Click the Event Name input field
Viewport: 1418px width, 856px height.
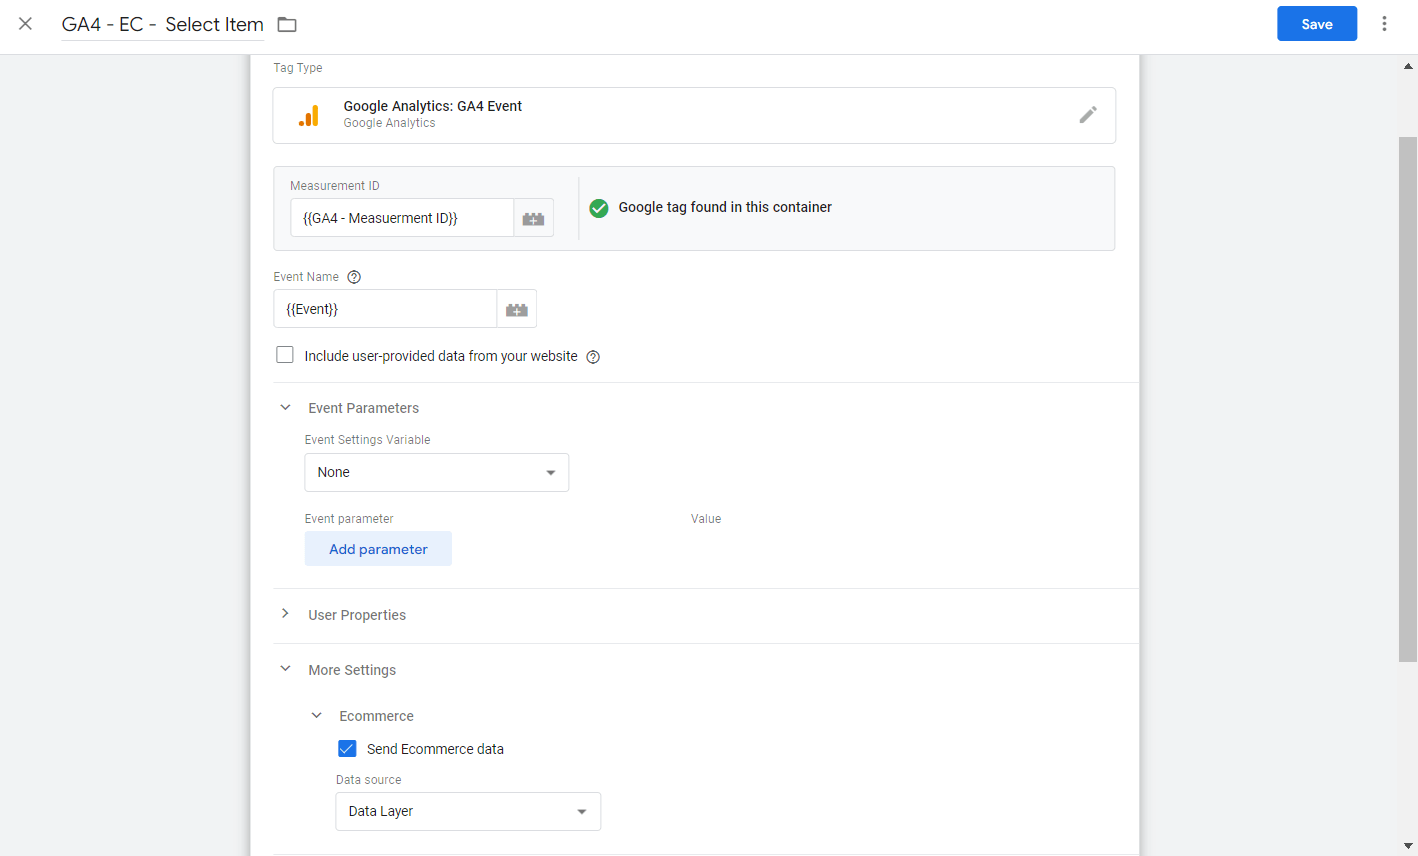(x=385, y=309)
